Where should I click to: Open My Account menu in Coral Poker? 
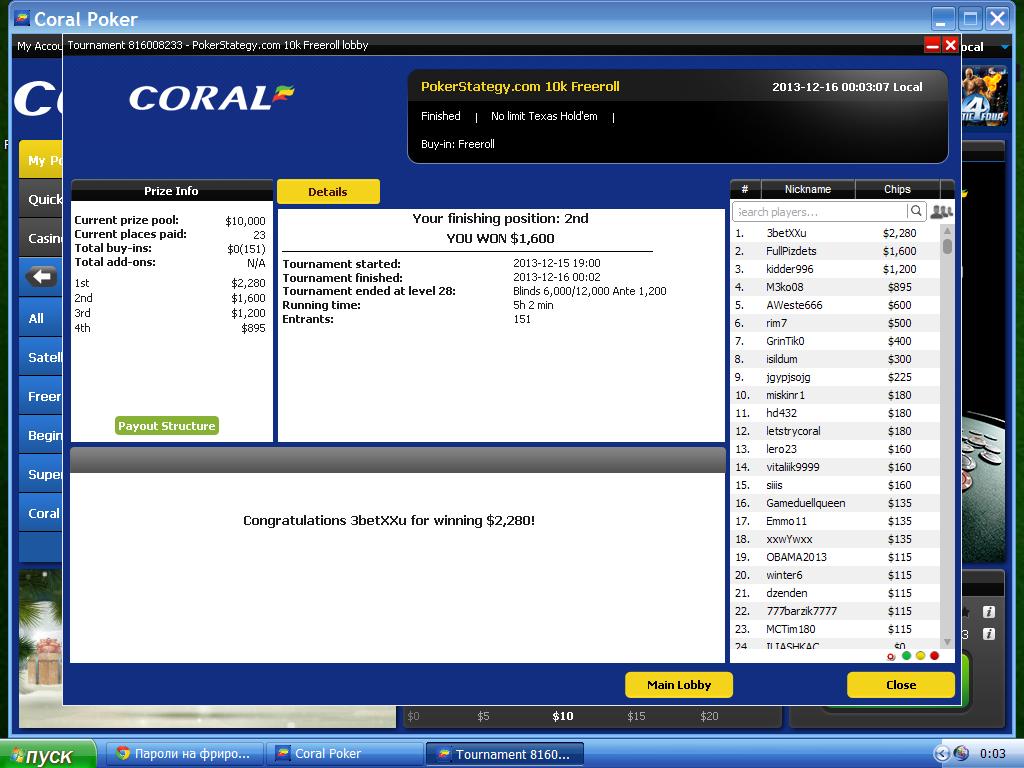(x=39, y=46)
